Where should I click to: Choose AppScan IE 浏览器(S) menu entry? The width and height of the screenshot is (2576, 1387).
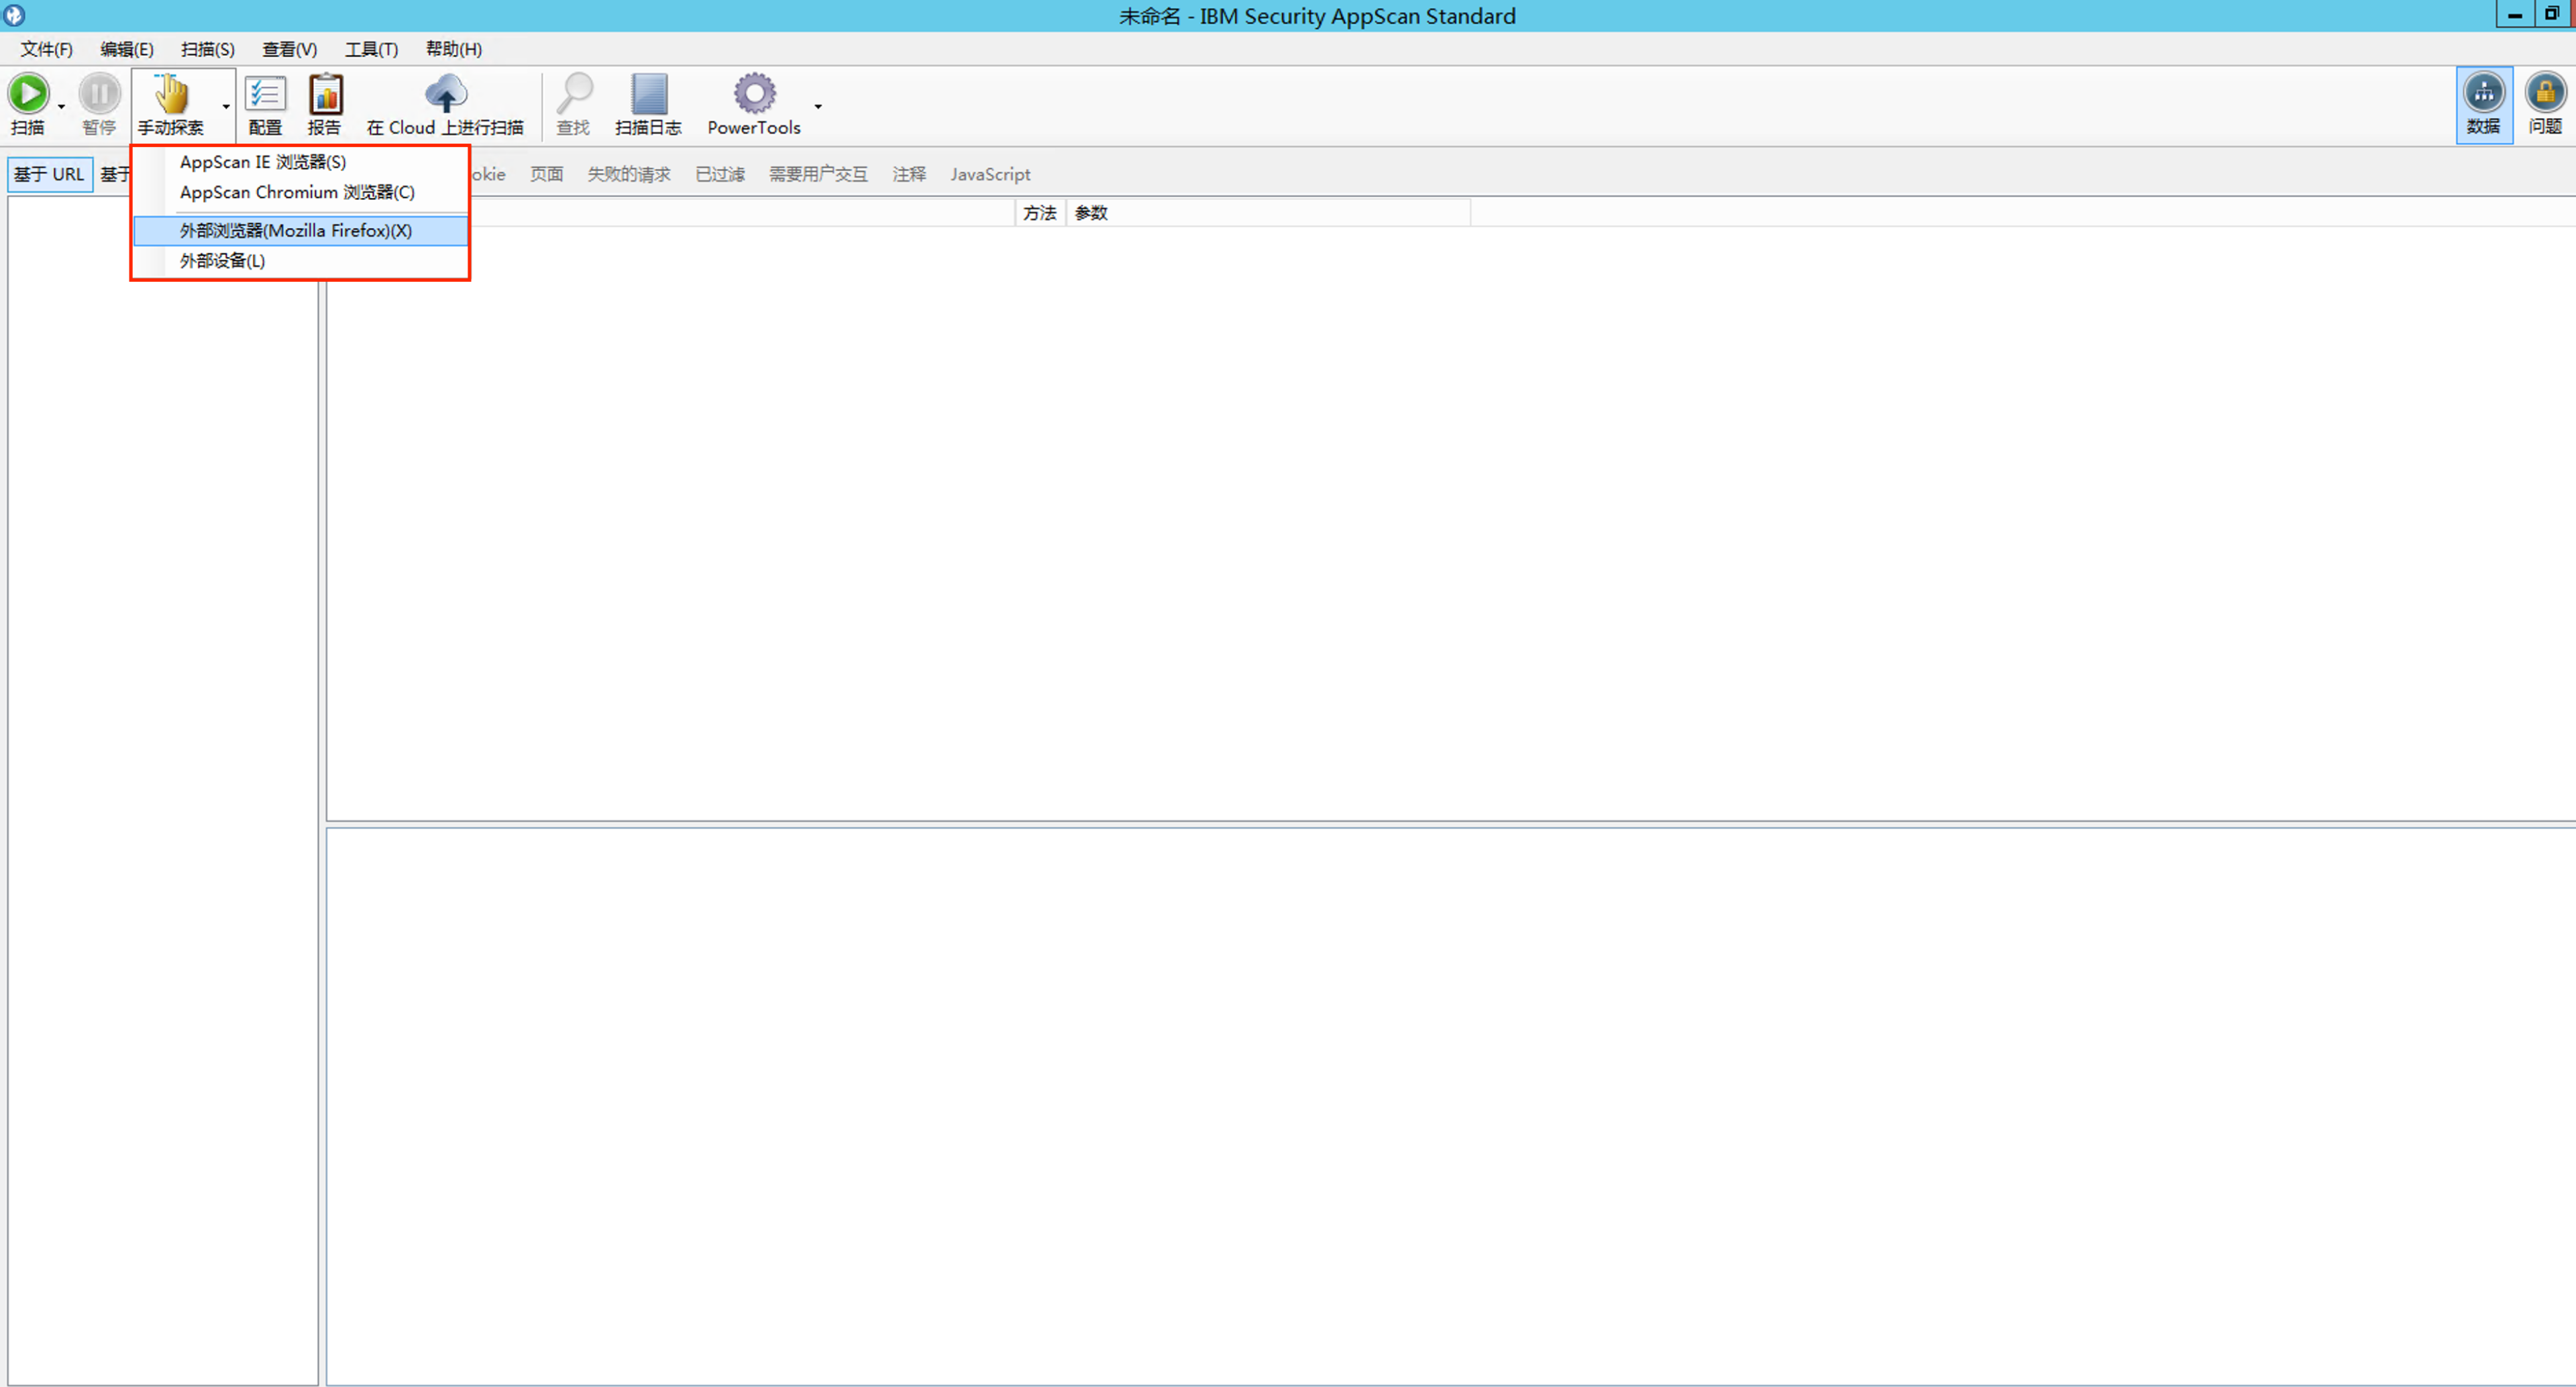click(x=300, y=162)
